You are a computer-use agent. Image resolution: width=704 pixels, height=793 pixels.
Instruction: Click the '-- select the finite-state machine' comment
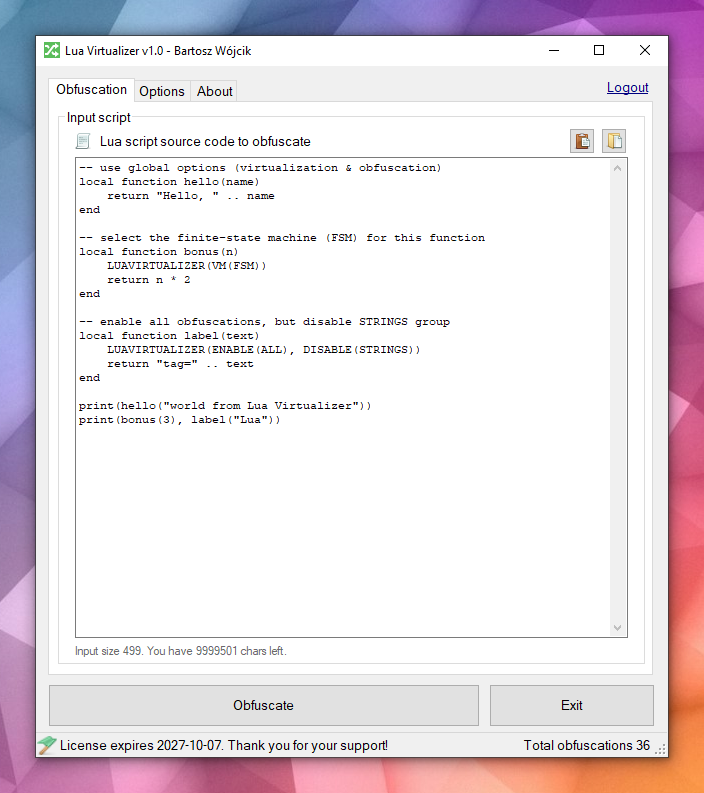(x=282, y=238)
